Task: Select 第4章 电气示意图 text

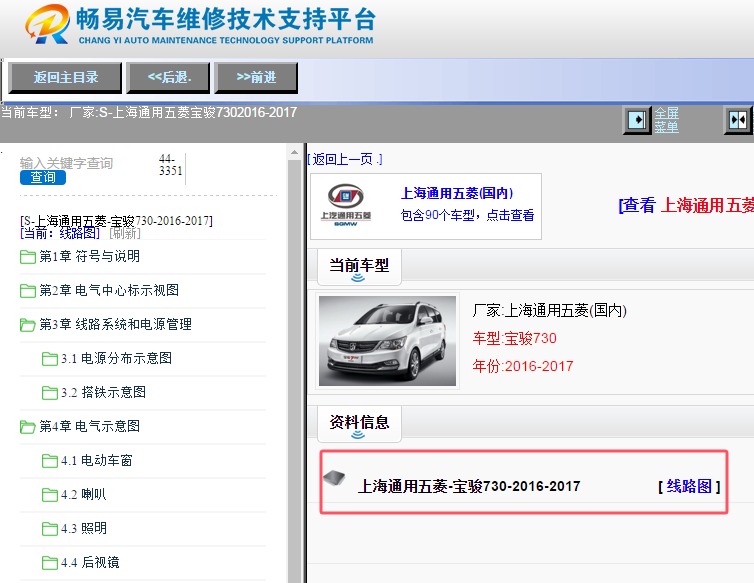Action: coord(90,426)
